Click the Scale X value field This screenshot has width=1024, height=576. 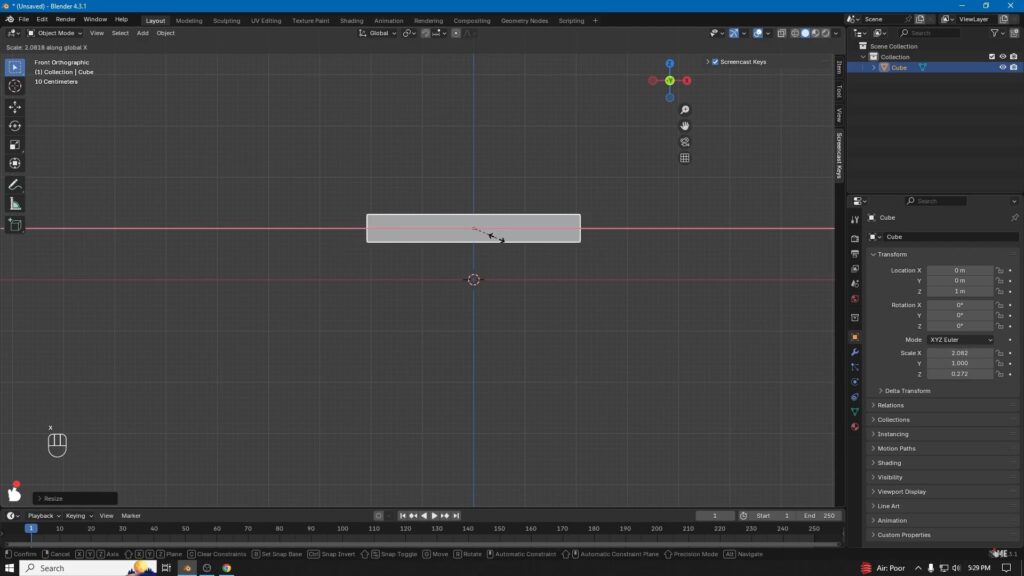[960, 353]
